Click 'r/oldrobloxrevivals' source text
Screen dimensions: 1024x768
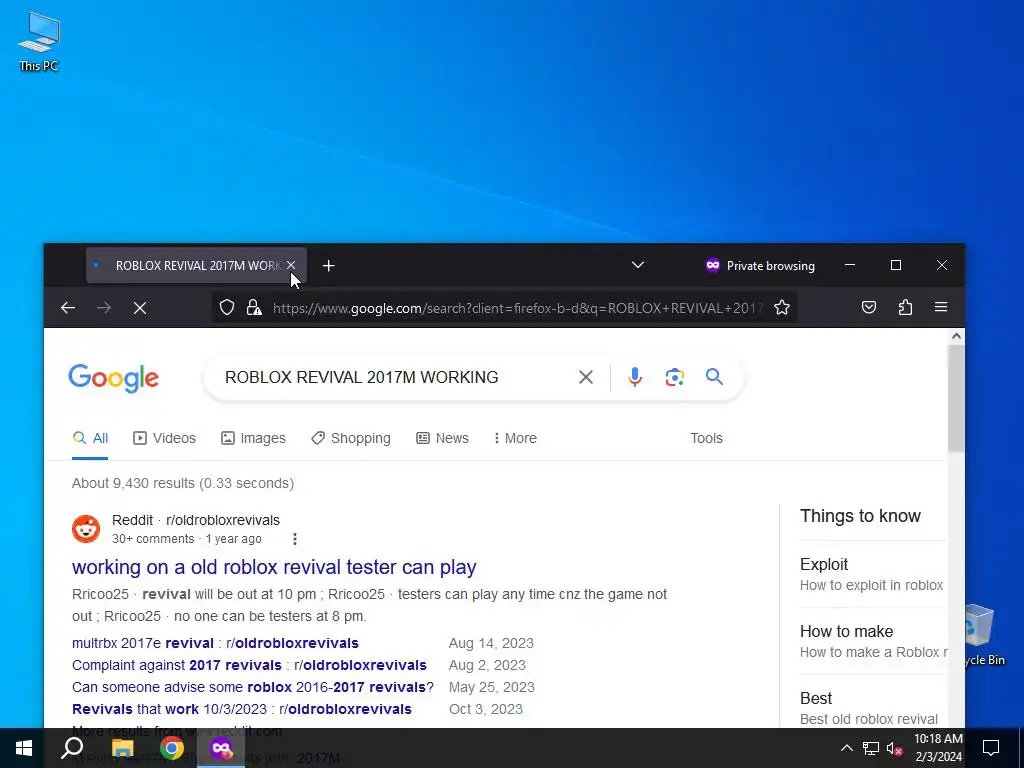(x=223, y=520)
